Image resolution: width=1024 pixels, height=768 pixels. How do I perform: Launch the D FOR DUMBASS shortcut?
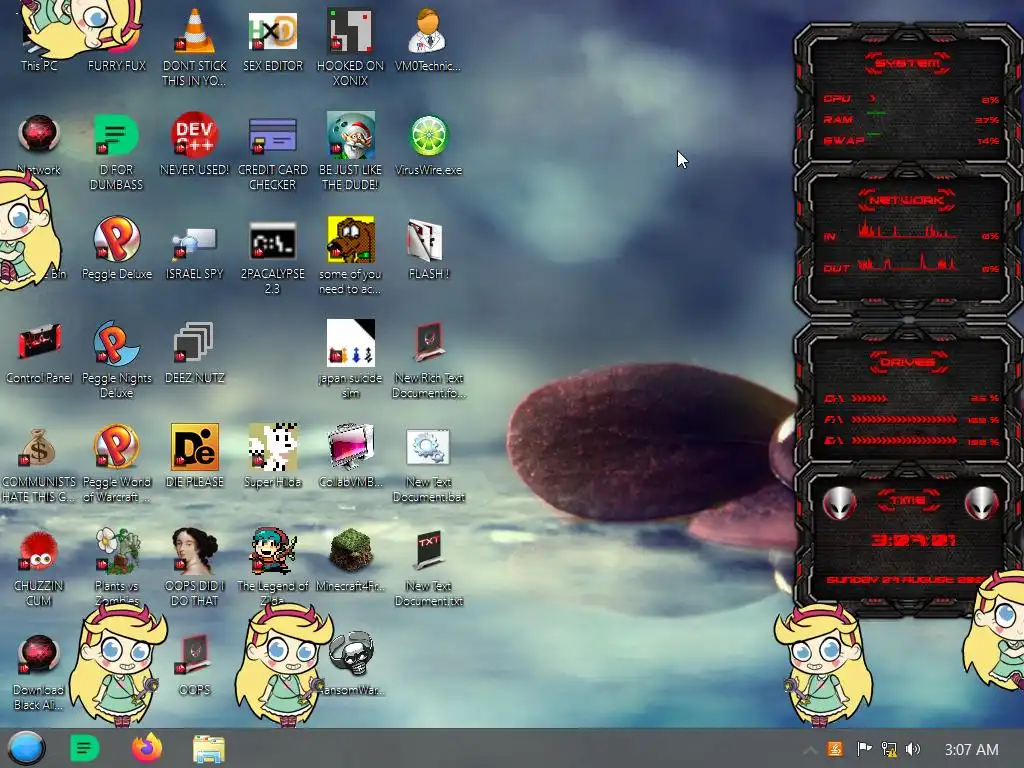[116, 135]
